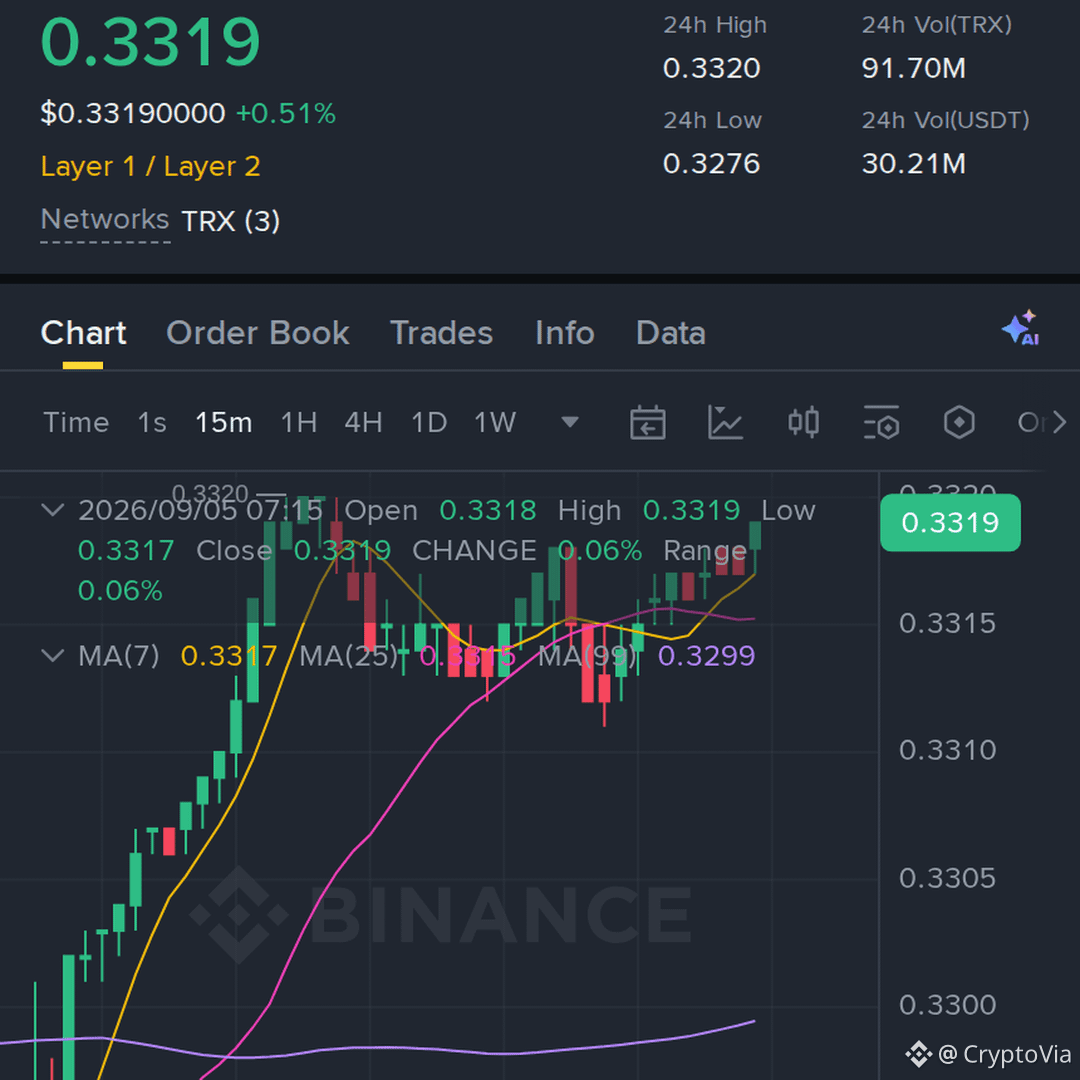Viewport: 1080px width, 1080px height.
Task: Switch to the Trades tab
Action: click(x=442, y=333)
